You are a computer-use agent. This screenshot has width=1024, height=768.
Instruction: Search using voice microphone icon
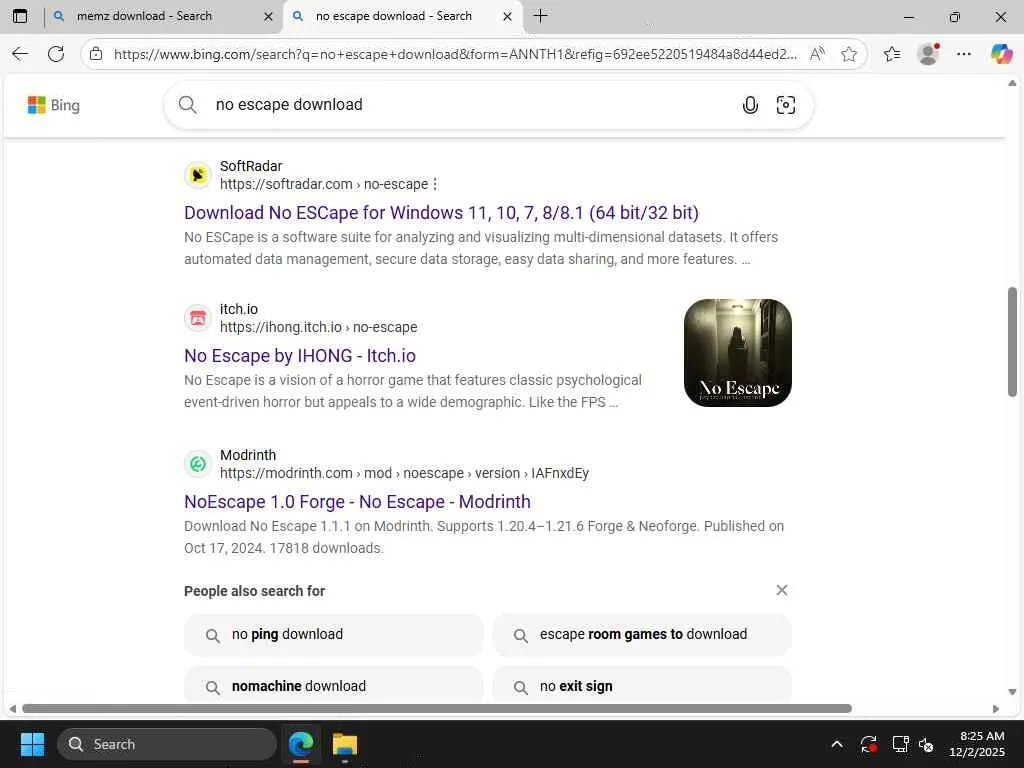click(750, 105)
